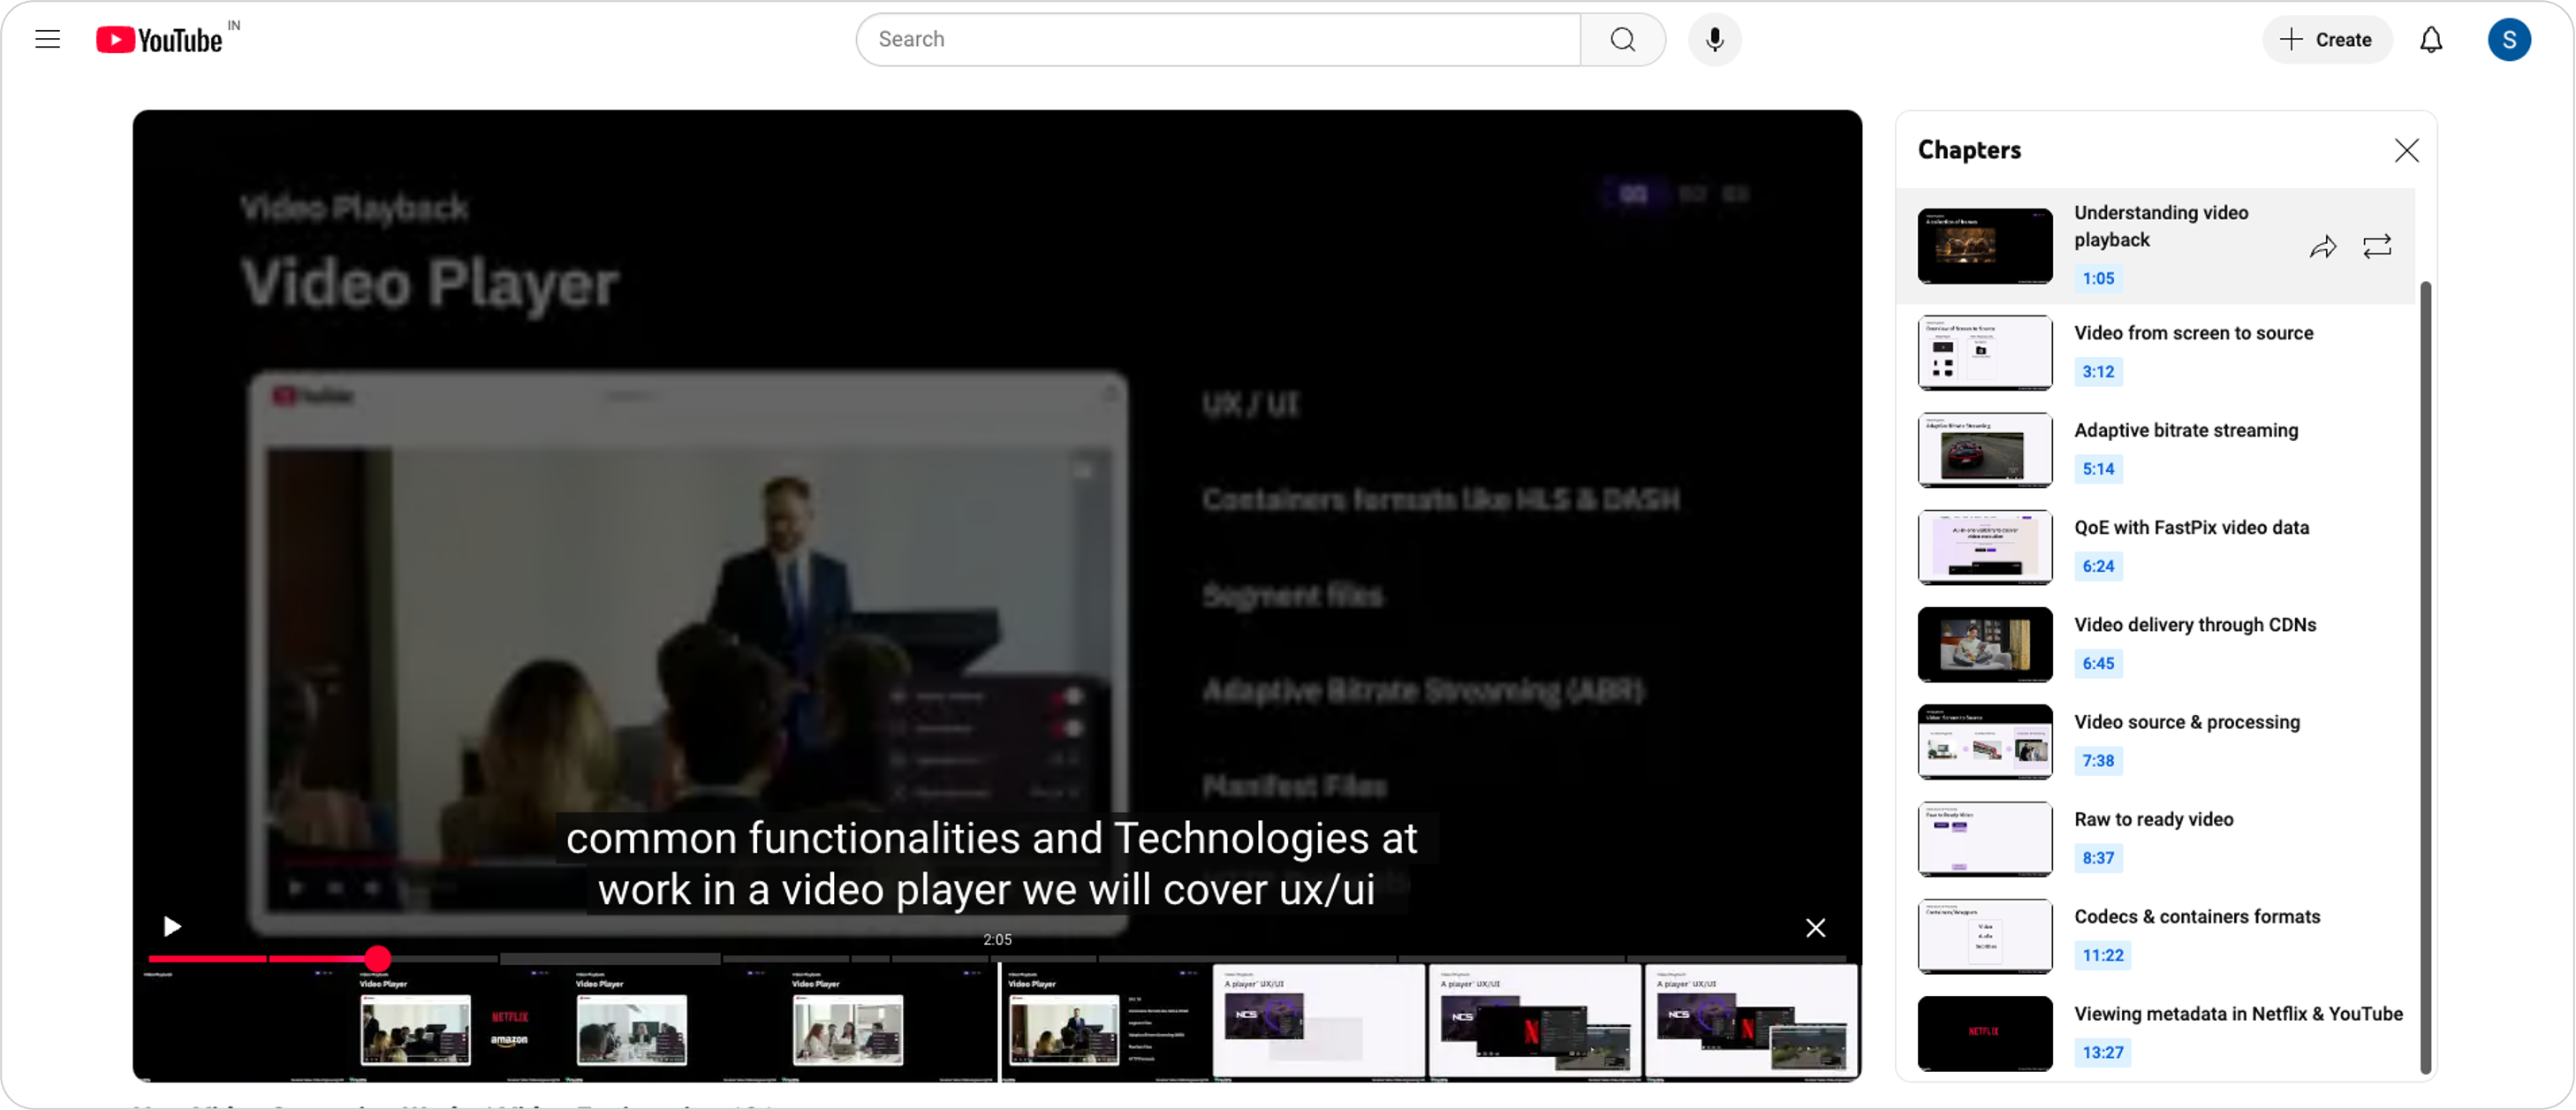This screenshot has height=1110, width=2576.
Task: Jump to Raw to ready video chapter
Action: [x=2156, y=837]
